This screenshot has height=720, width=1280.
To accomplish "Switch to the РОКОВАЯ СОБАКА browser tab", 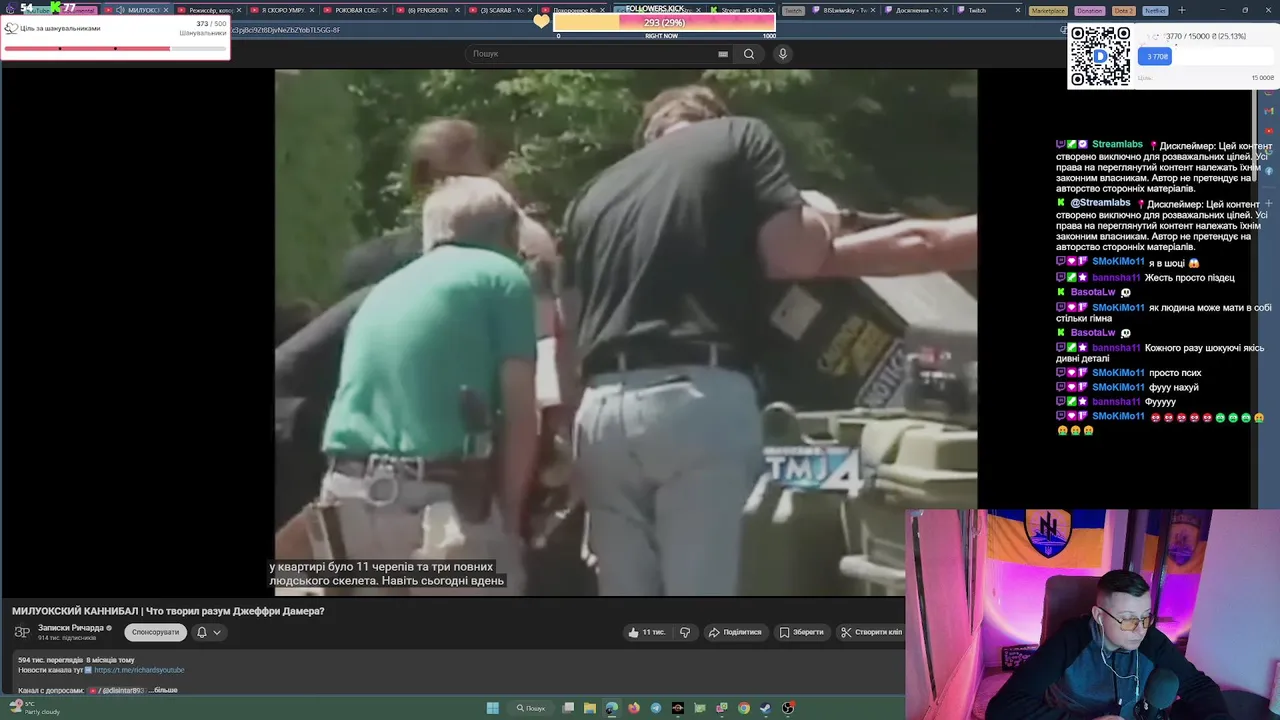I will point(356,10).
